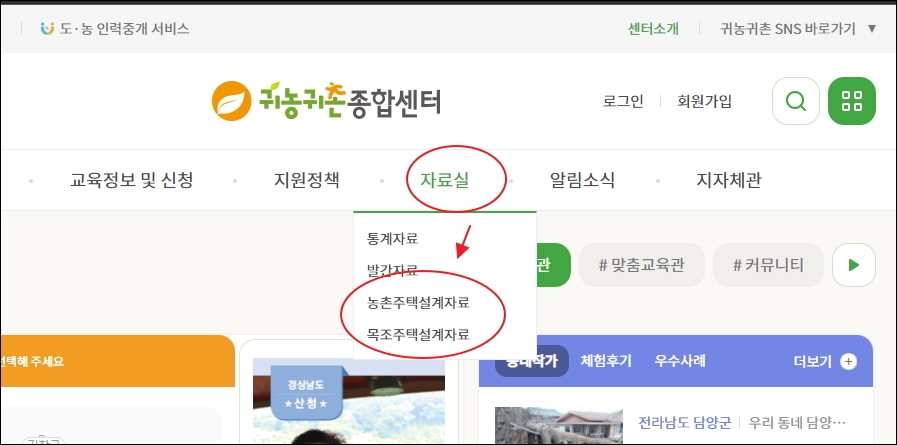Open the search magnifier icon
897x445 pixels.
click(796, 101)
